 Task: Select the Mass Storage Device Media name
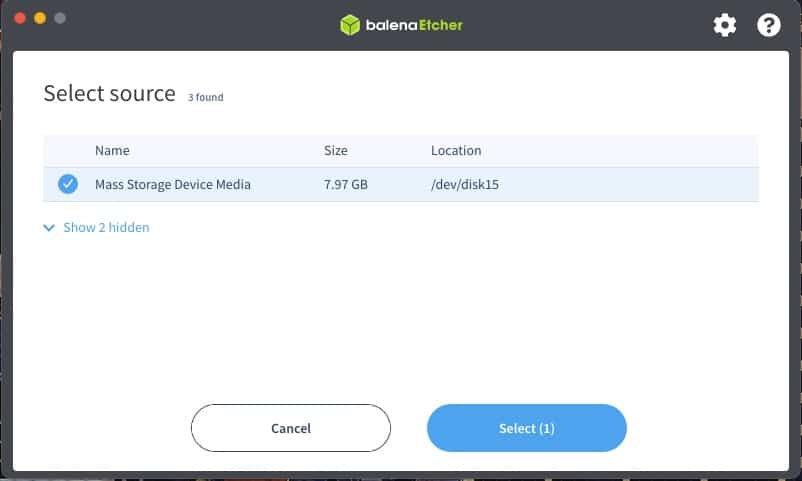pyautogui.click(x=173, y=184)
